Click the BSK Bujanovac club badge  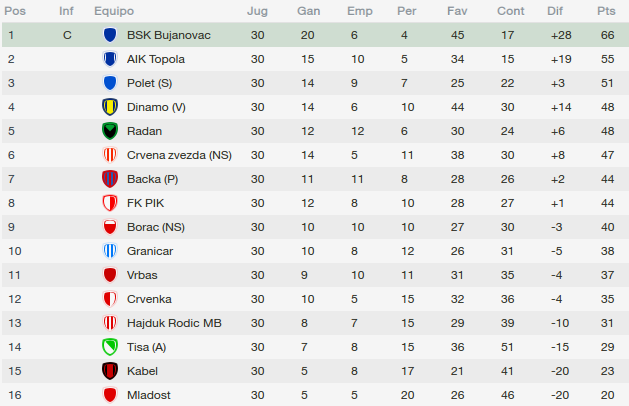(x=110, y=35)
